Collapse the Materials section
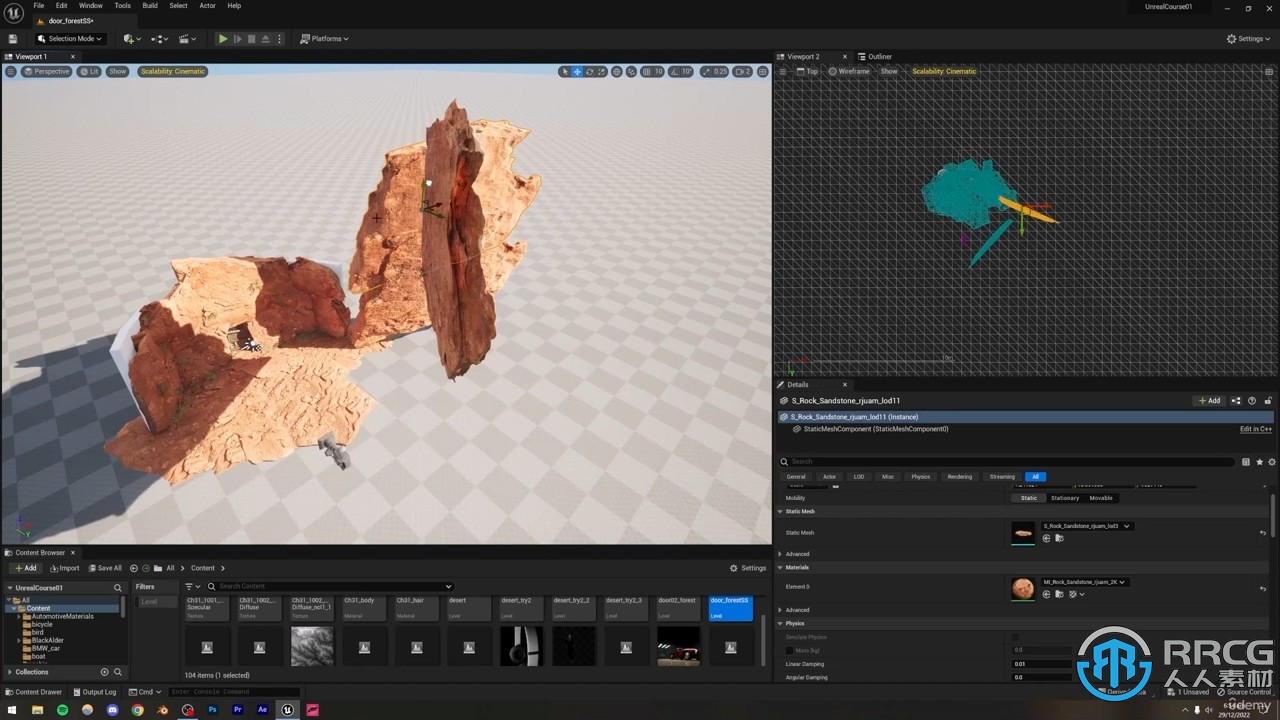 coord(781,567)
